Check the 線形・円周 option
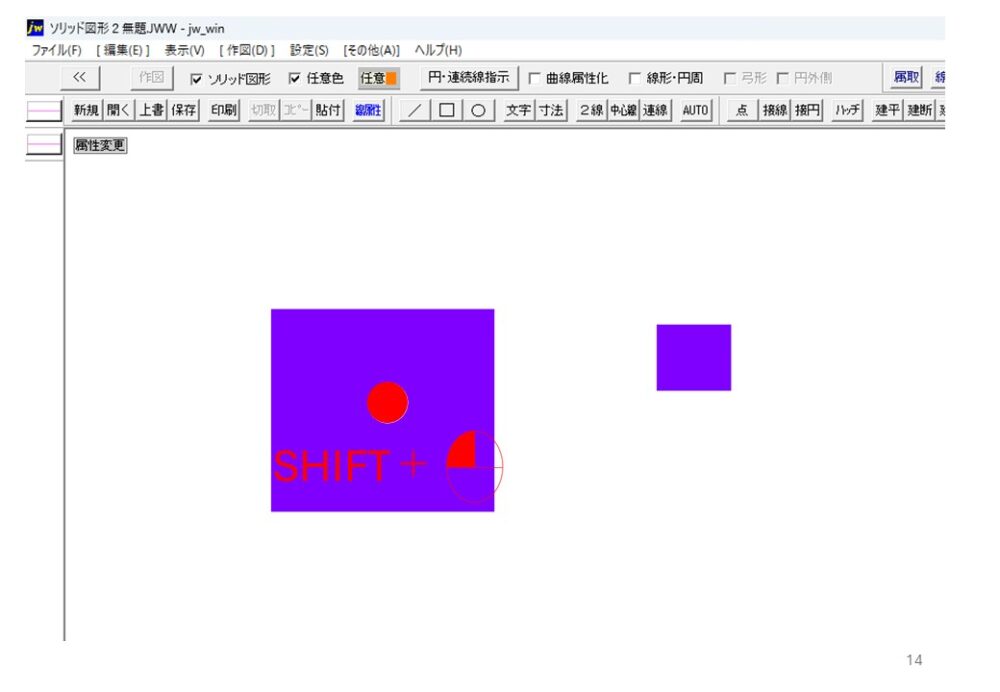 coord(635,79)
